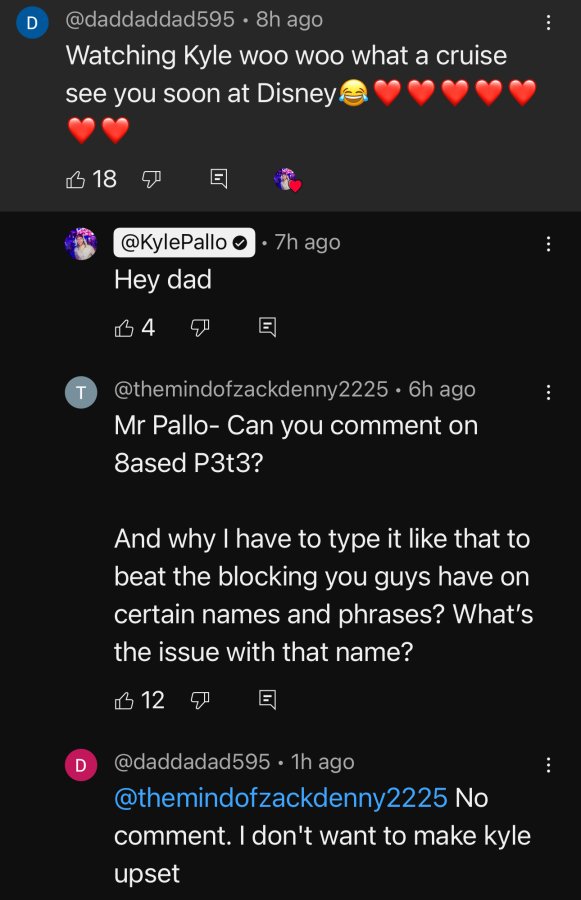Open options for themindofzackdenny2225's comment
This screenshot has width=581, height=900.
pyautogui.click(x=549, y=393)
